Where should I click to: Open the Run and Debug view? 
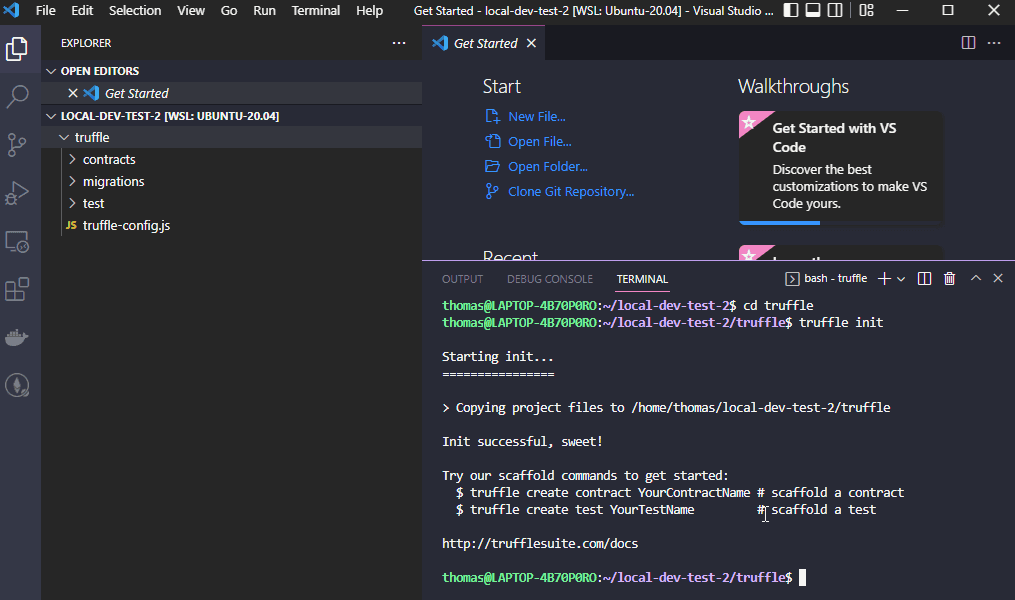point(17,193)
